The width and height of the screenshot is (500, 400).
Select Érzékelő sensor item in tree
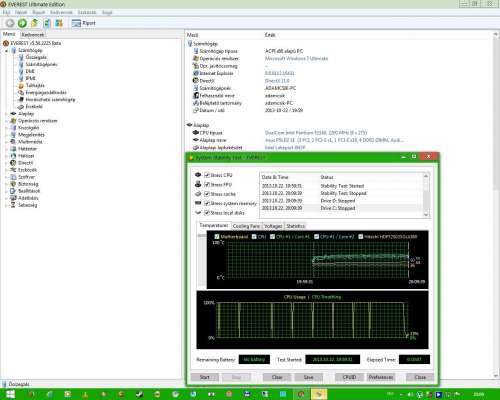pos(34,106)
